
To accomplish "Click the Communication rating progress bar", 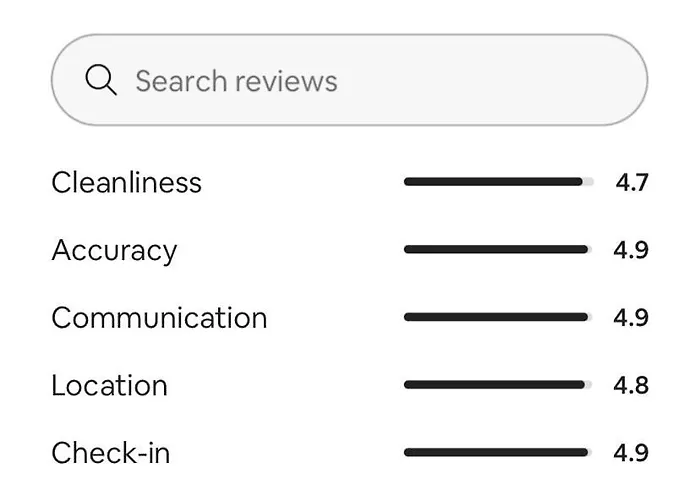I will [497, 318].
